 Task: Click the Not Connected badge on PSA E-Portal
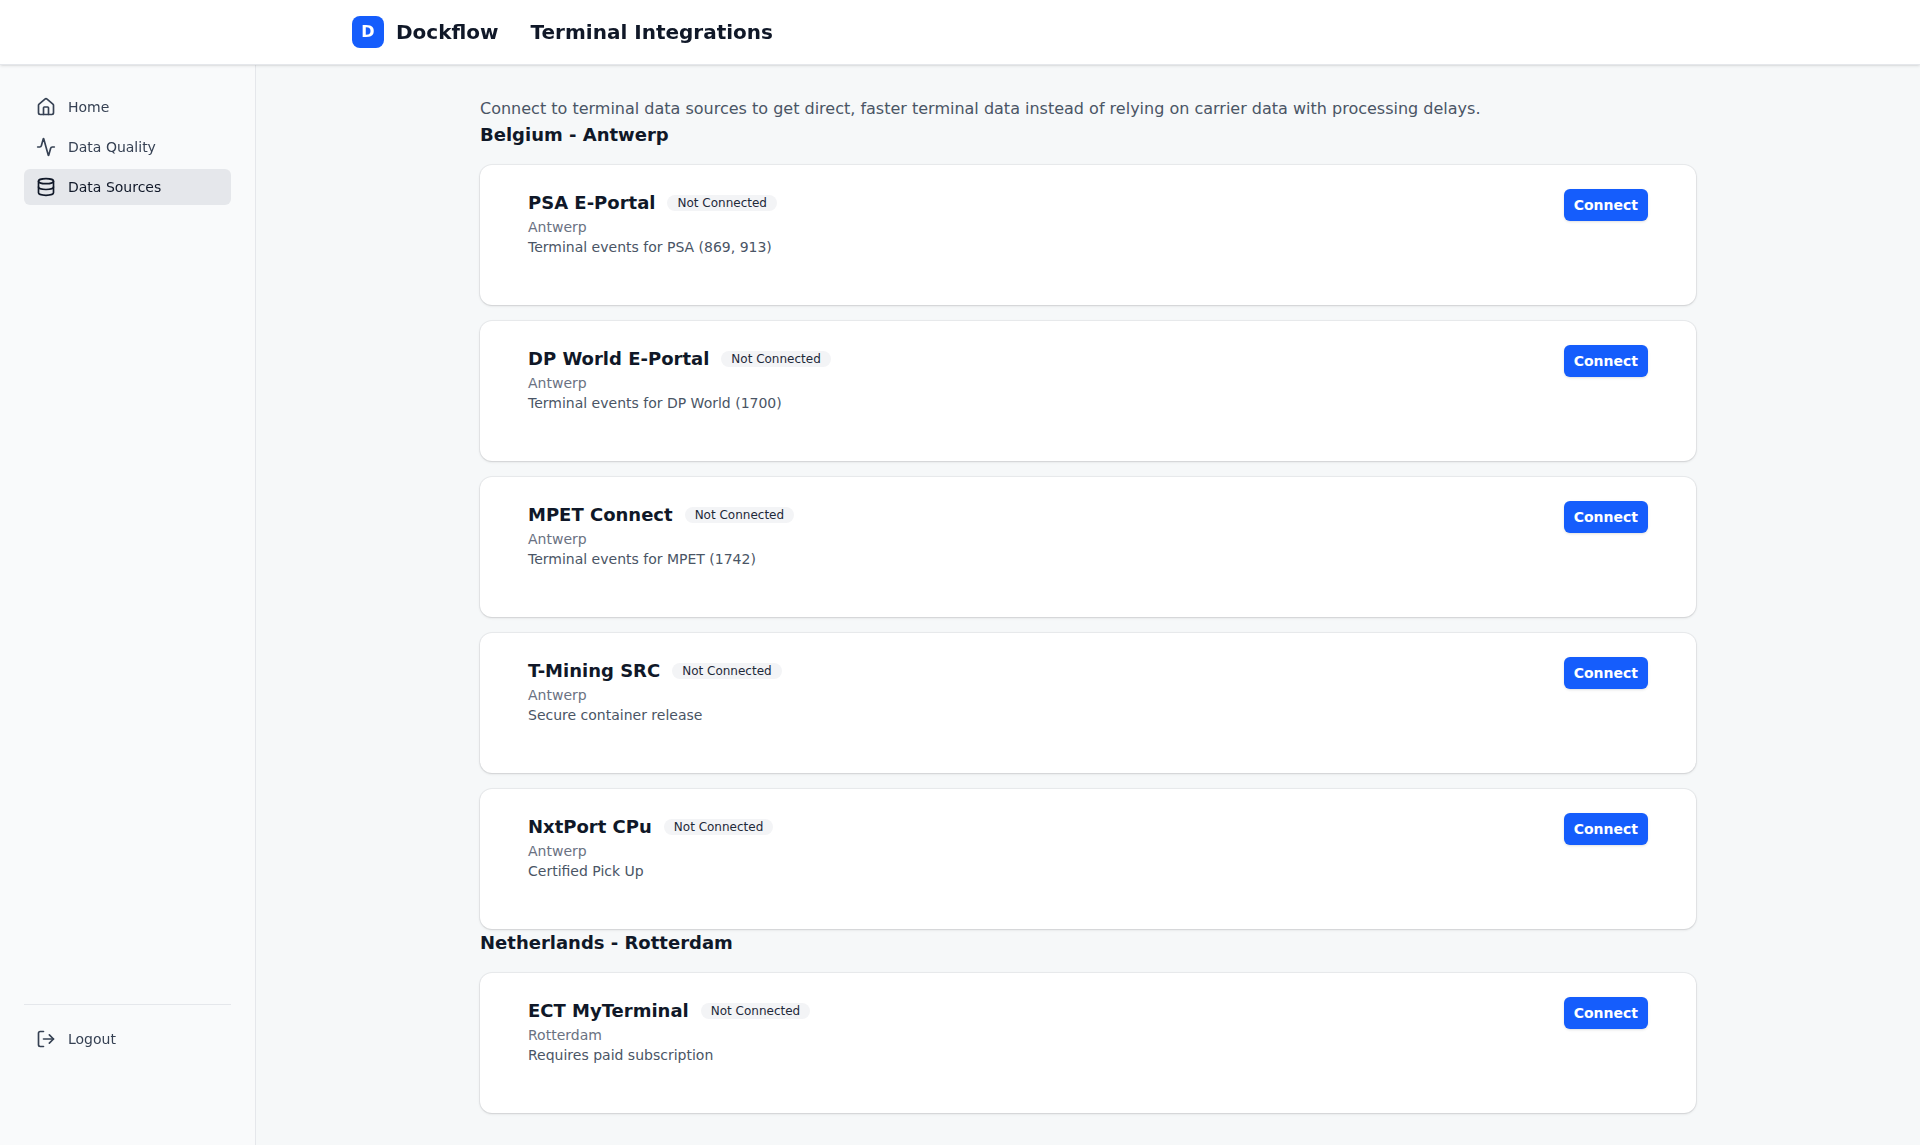[x=721, y=202]
